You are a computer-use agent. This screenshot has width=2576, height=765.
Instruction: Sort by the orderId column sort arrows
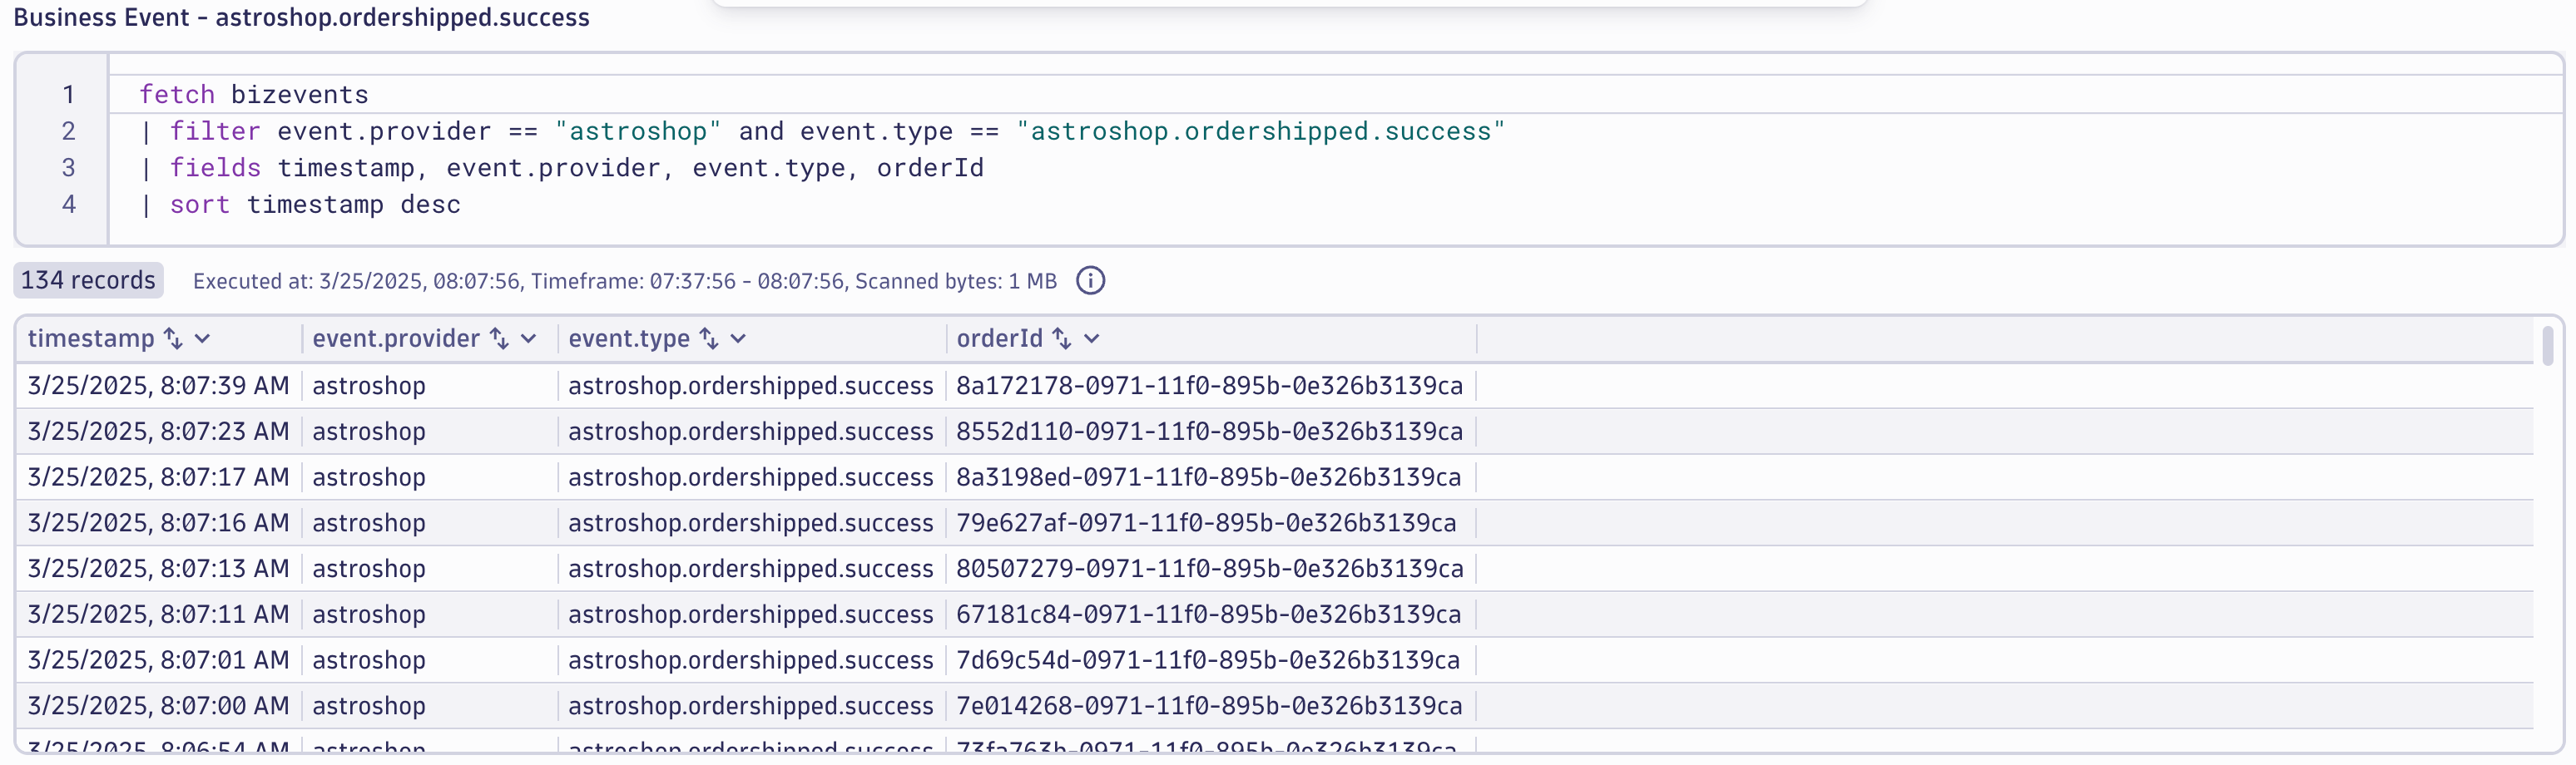click(1062, 339)
